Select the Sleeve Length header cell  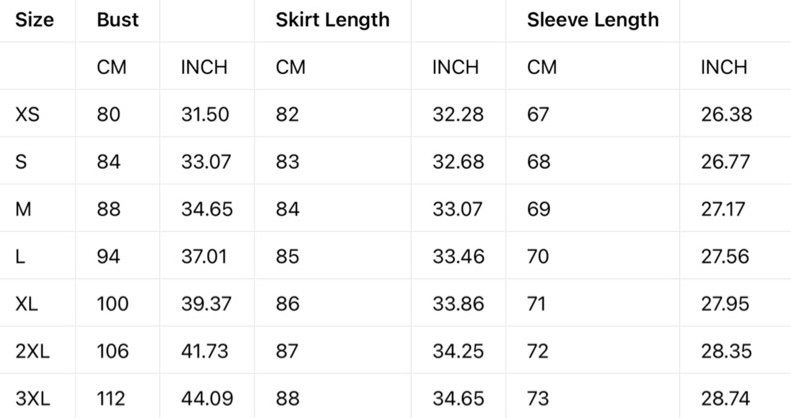coord(592,20)
